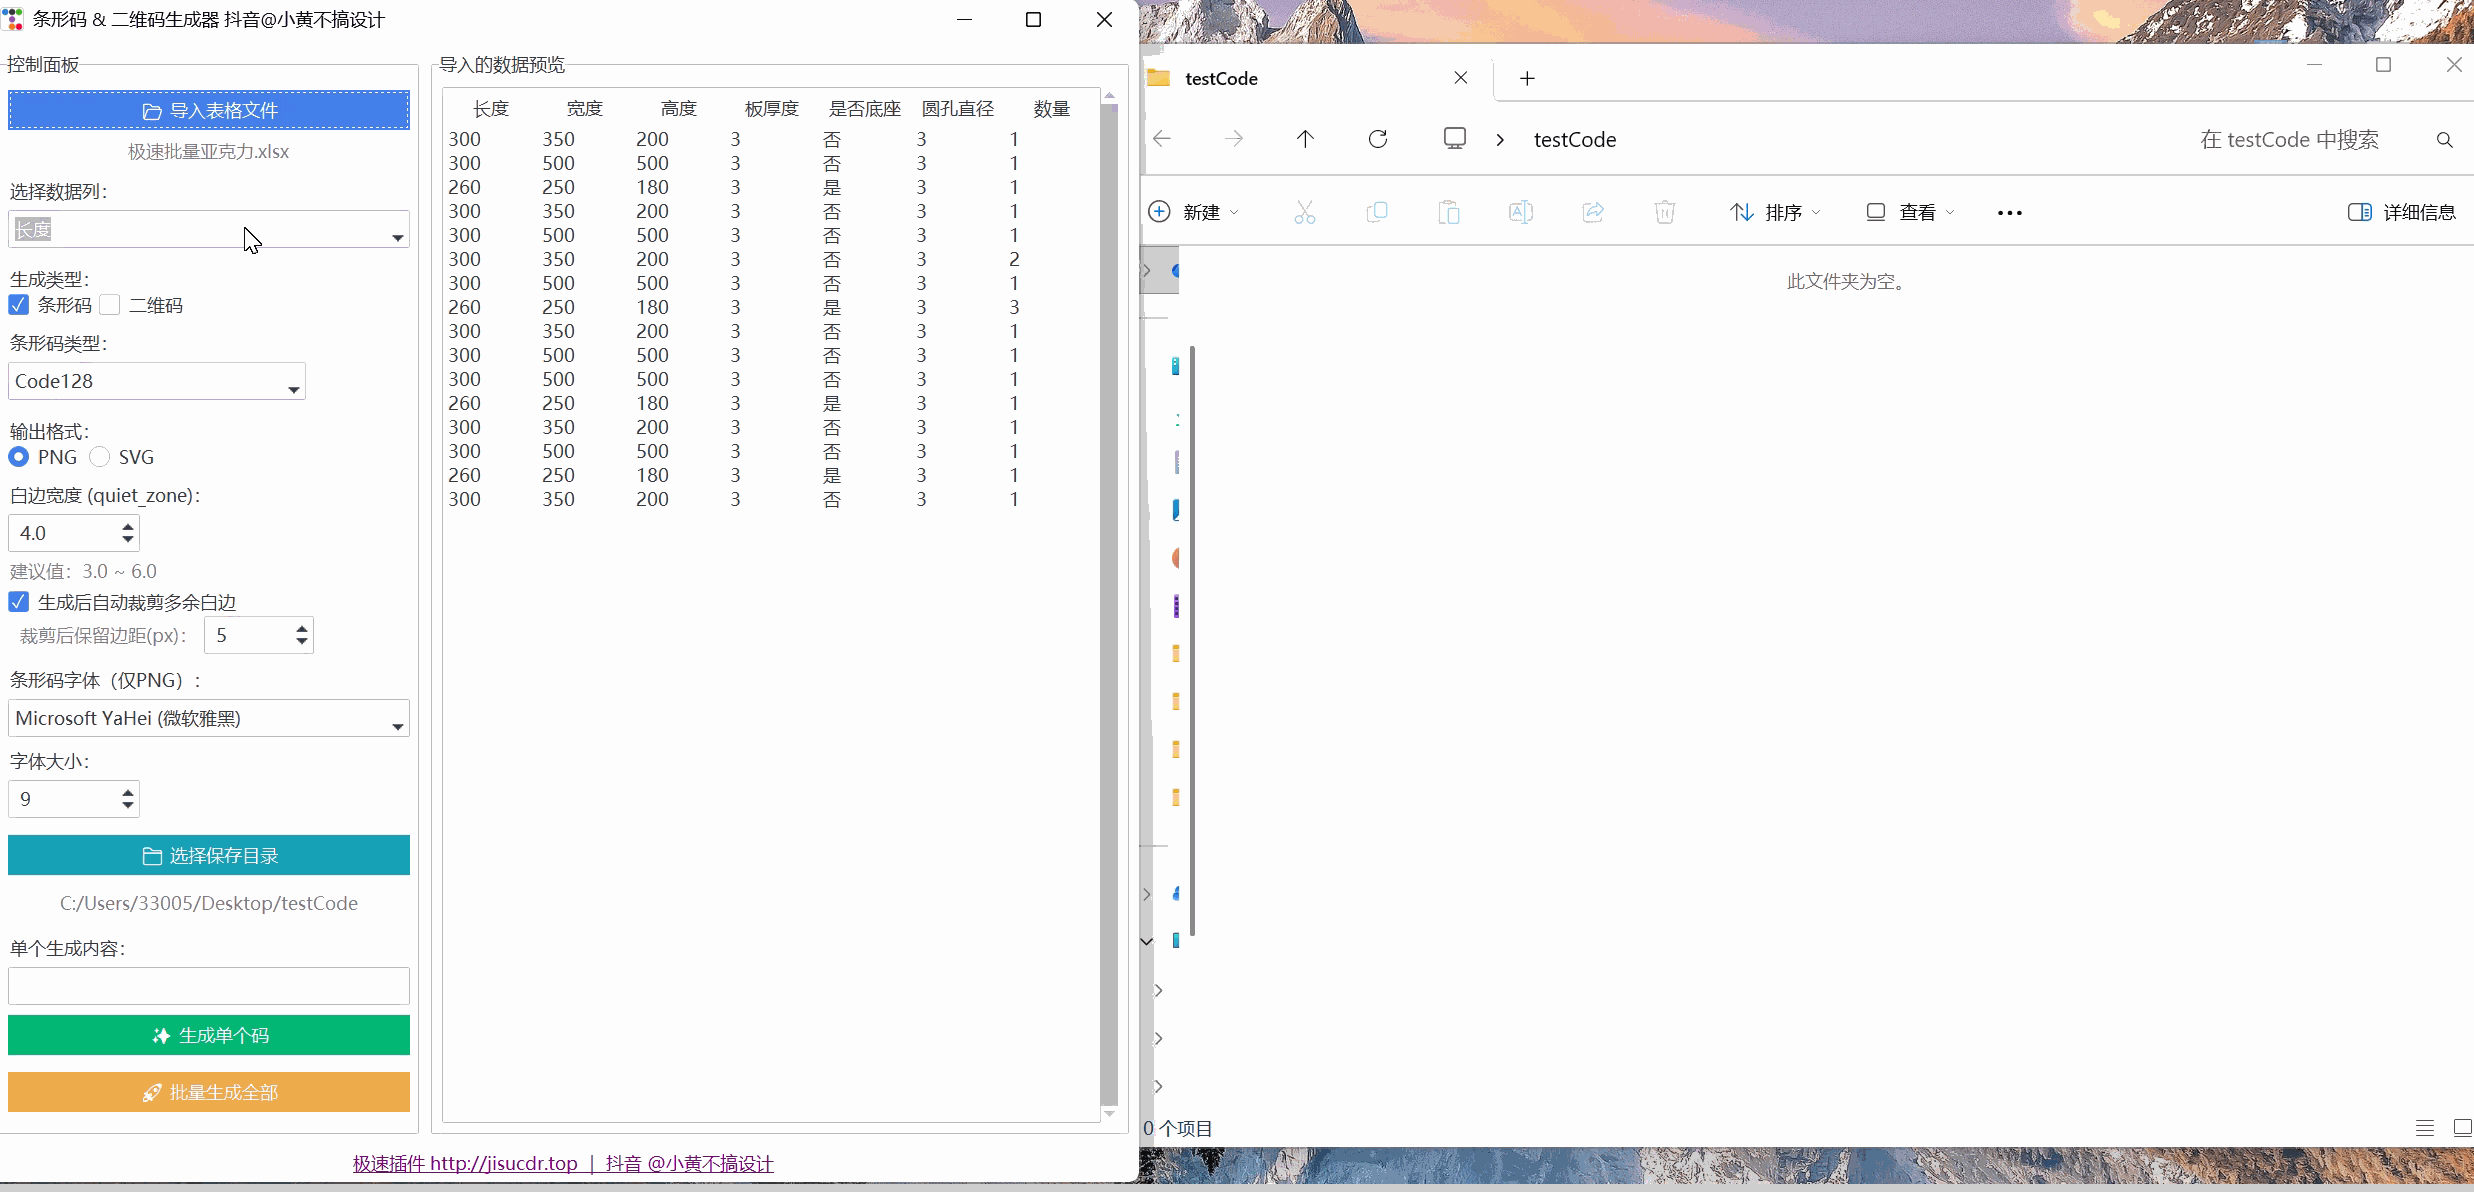Click the Delete icon in Explorer toolbar
Image resolution: width=2474 pixels, height=1192 pixels.
[1664, 212]
